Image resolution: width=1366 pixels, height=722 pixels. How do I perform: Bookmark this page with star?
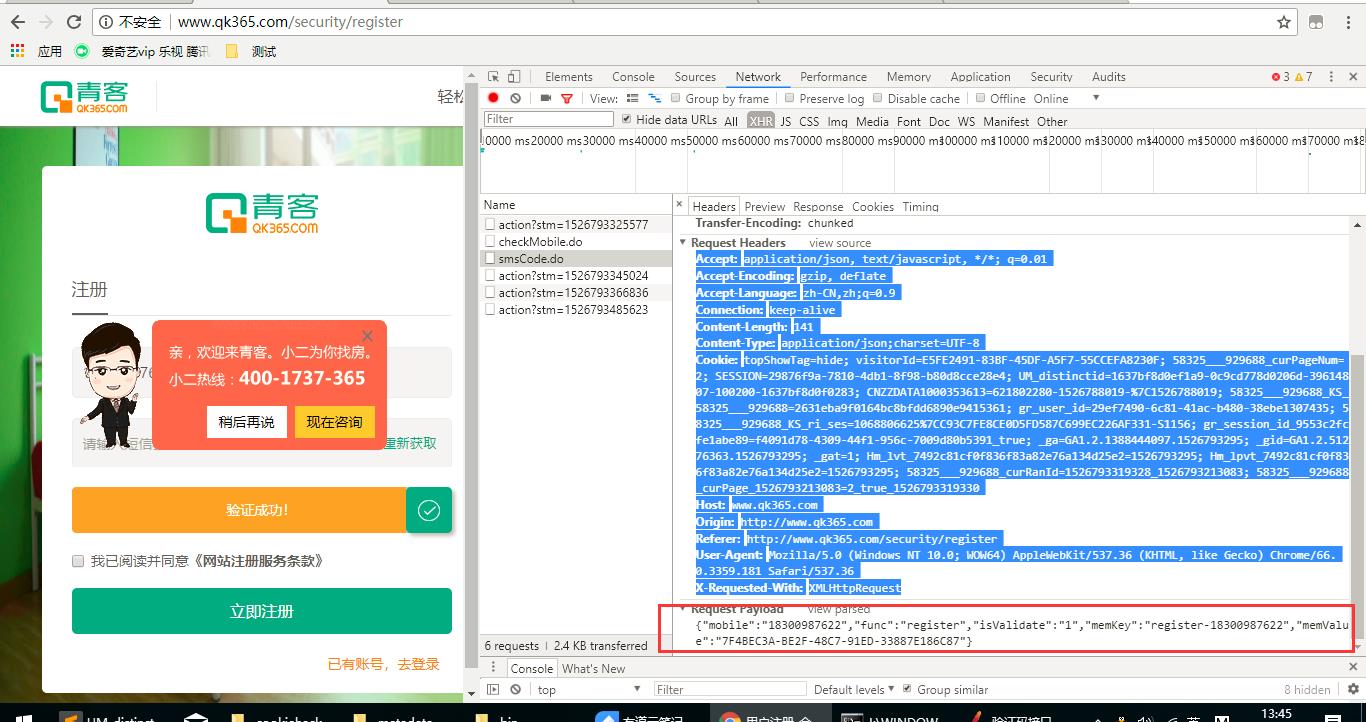1284,21
